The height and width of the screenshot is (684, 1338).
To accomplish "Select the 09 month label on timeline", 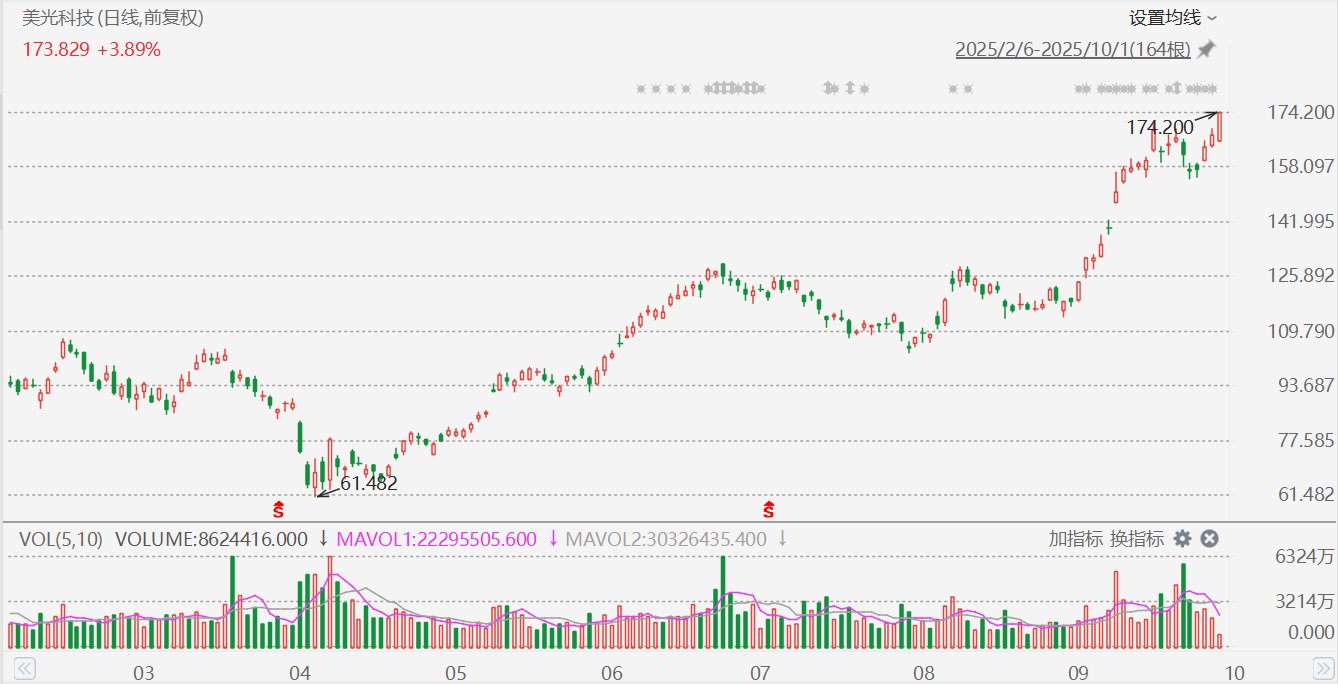I will click(x=1078, y=670).
